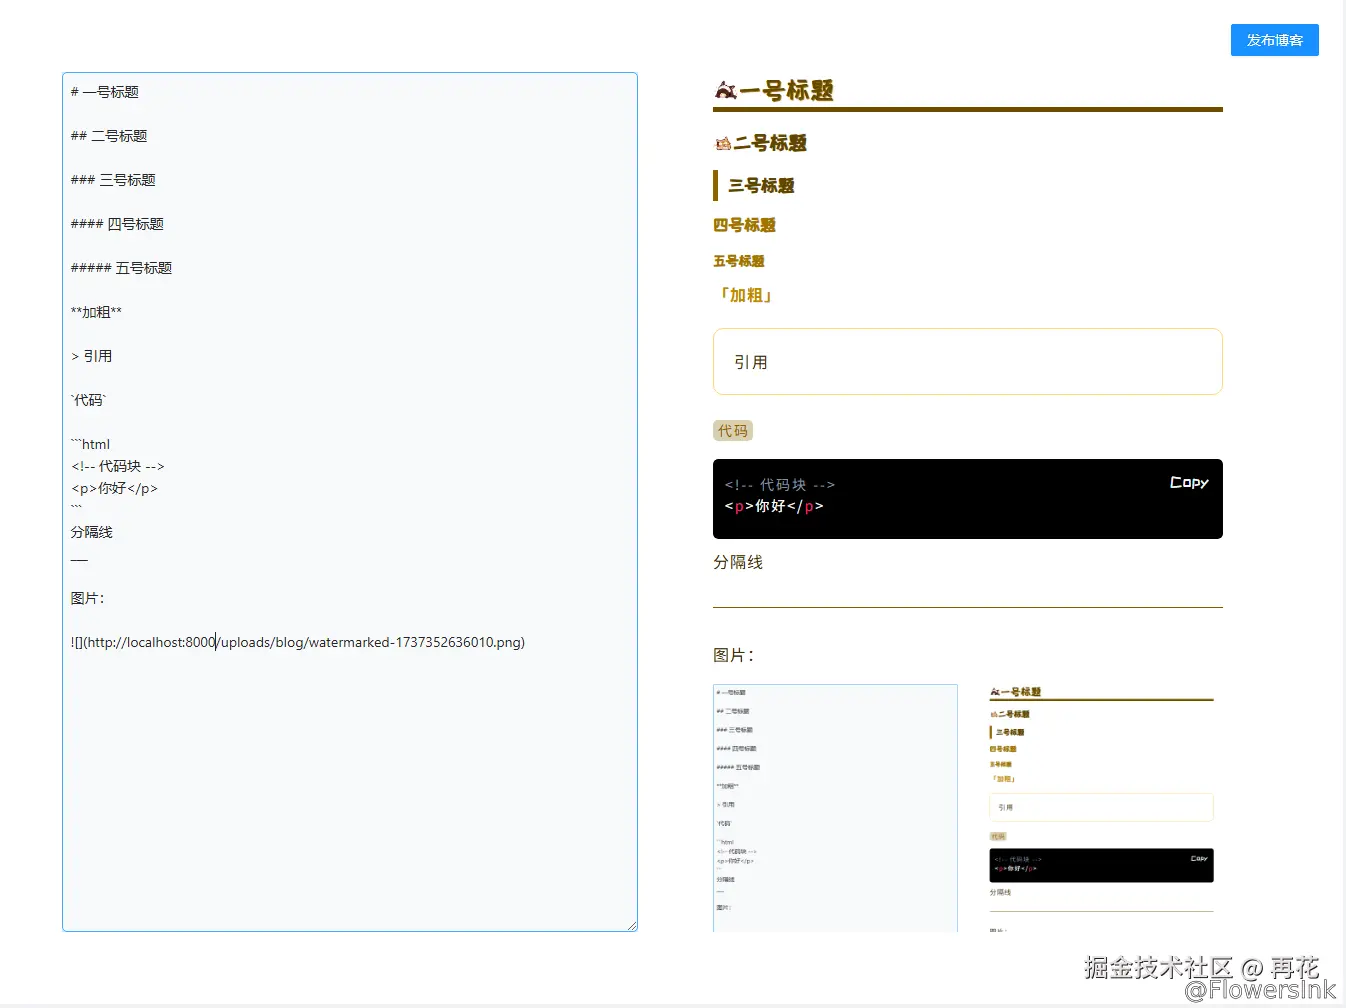The height and width of the screenshot is (1008, 1346).
Task: Click the 五号标题 heading in preview
Action: 738,261
